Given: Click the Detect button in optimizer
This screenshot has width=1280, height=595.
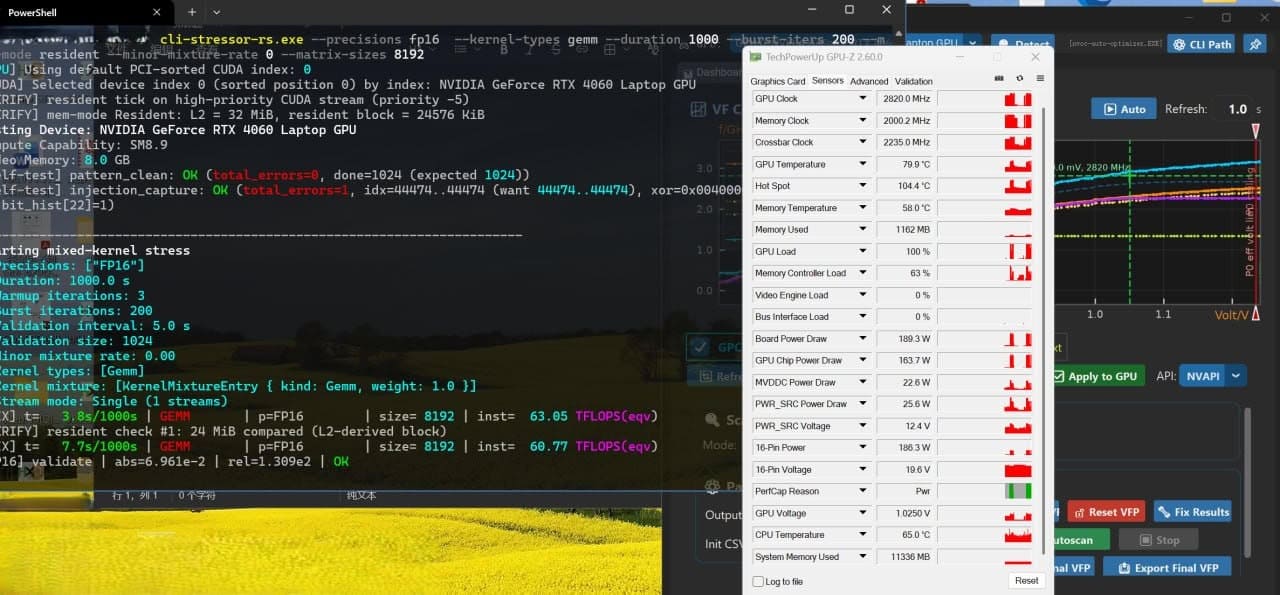Looking at the screenshot, I should (1022, 44).
